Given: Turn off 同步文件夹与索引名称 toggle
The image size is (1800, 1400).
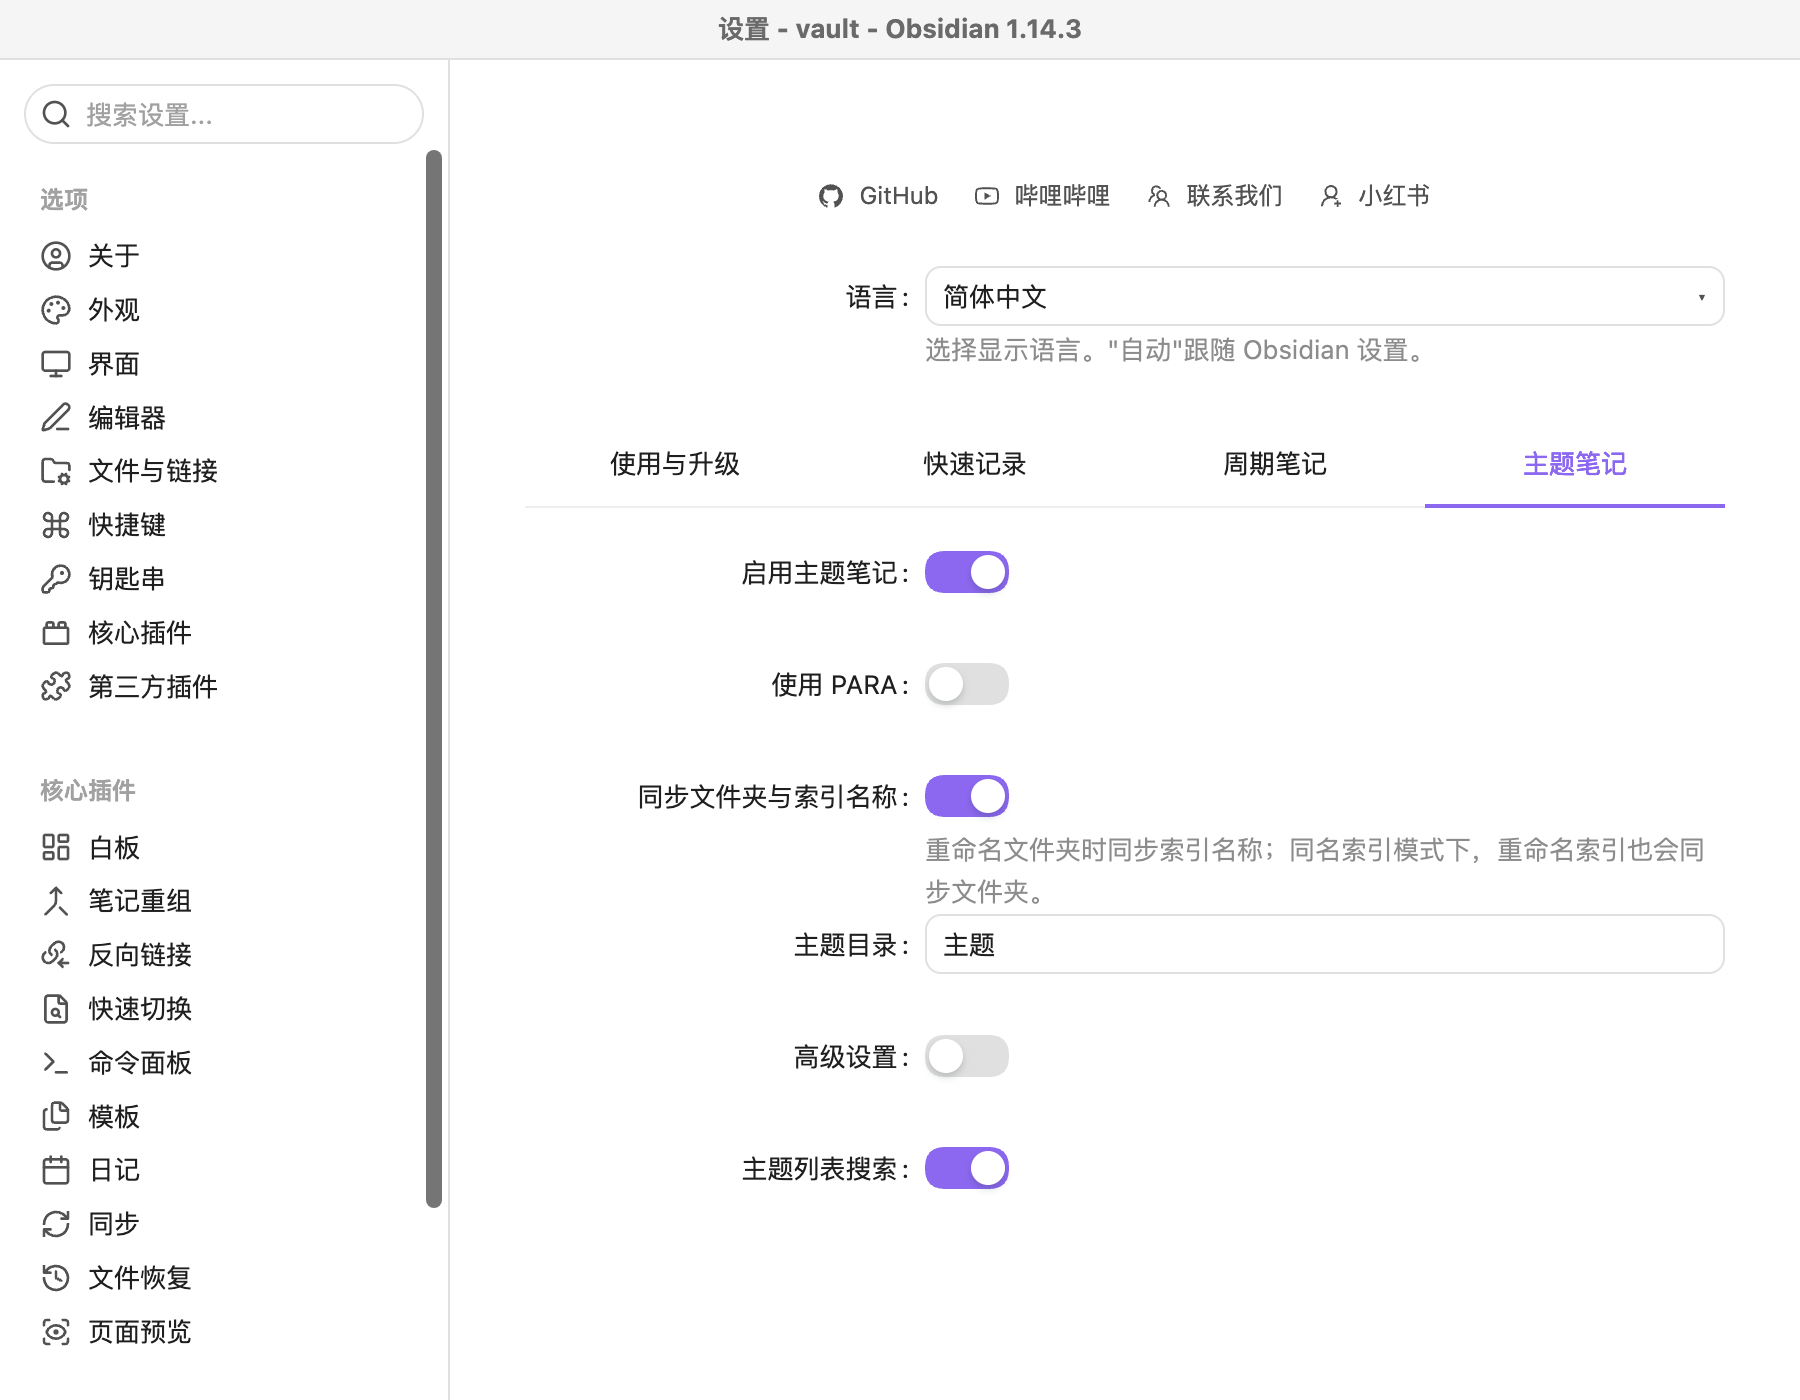Looking at the screenshot, I should point(967,796).
